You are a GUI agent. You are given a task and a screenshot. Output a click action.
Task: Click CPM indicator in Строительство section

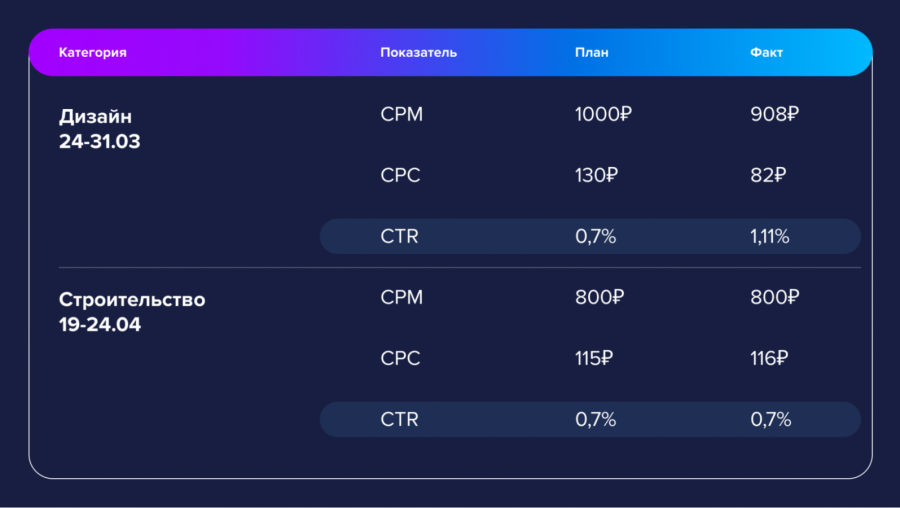[x=401, y=297]
